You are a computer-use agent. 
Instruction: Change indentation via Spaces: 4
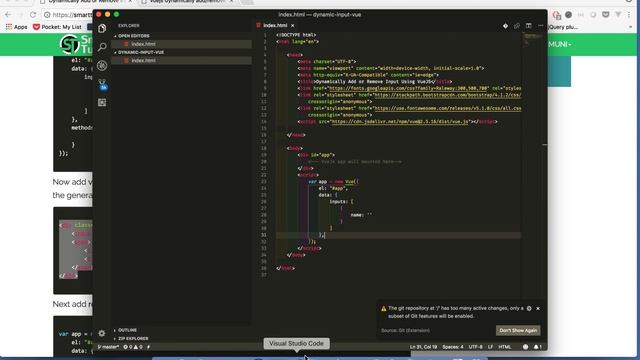pos(453,347)
